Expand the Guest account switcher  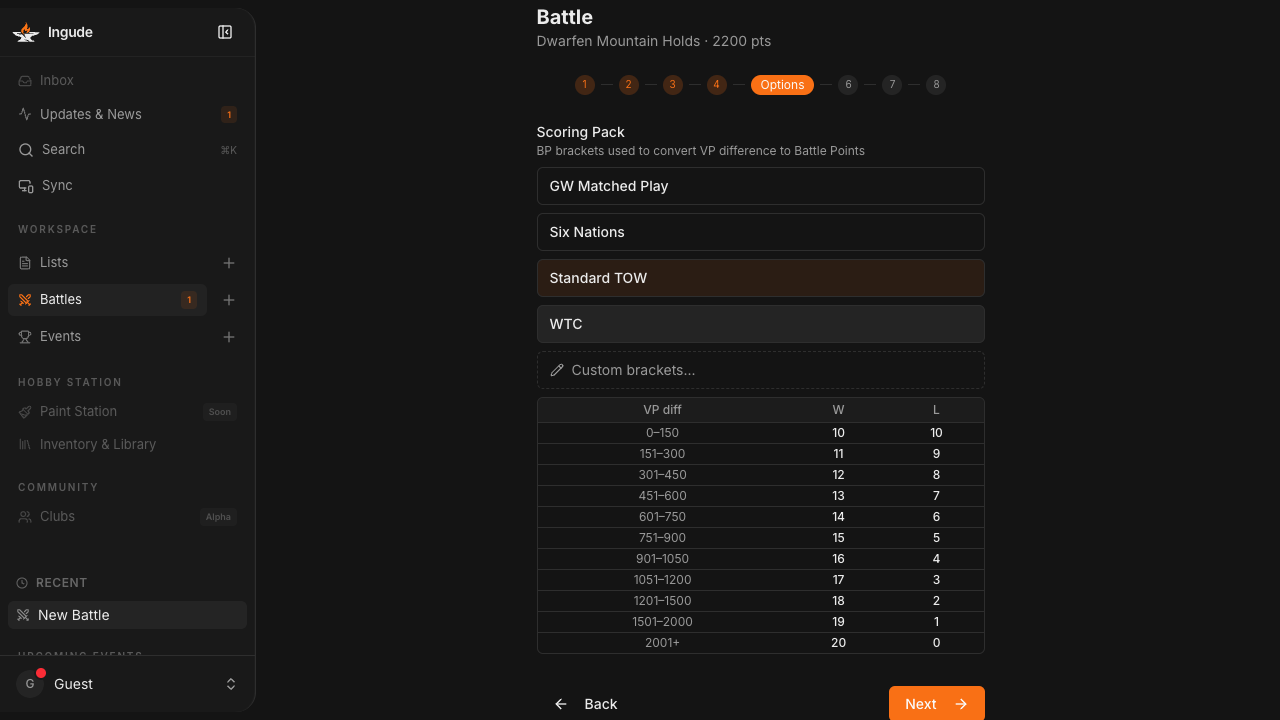point(231,684)
